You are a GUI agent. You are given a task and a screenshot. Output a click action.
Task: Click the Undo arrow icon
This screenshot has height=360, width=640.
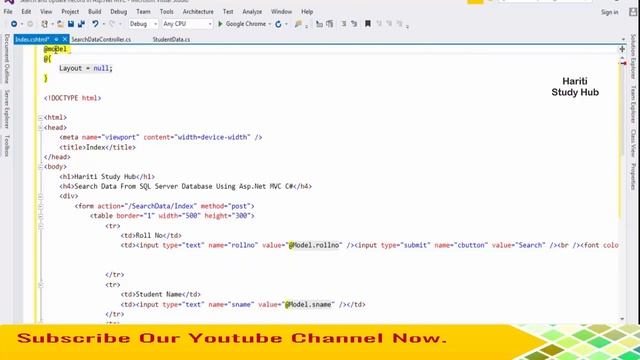95,24
